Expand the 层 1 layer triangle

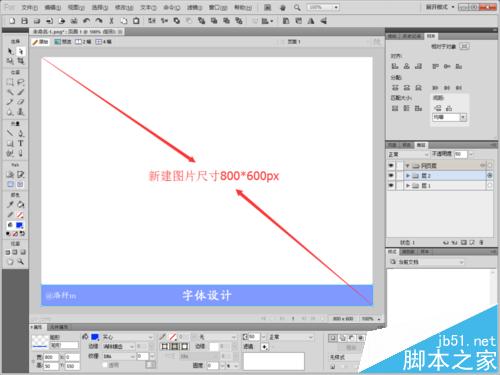408,186
